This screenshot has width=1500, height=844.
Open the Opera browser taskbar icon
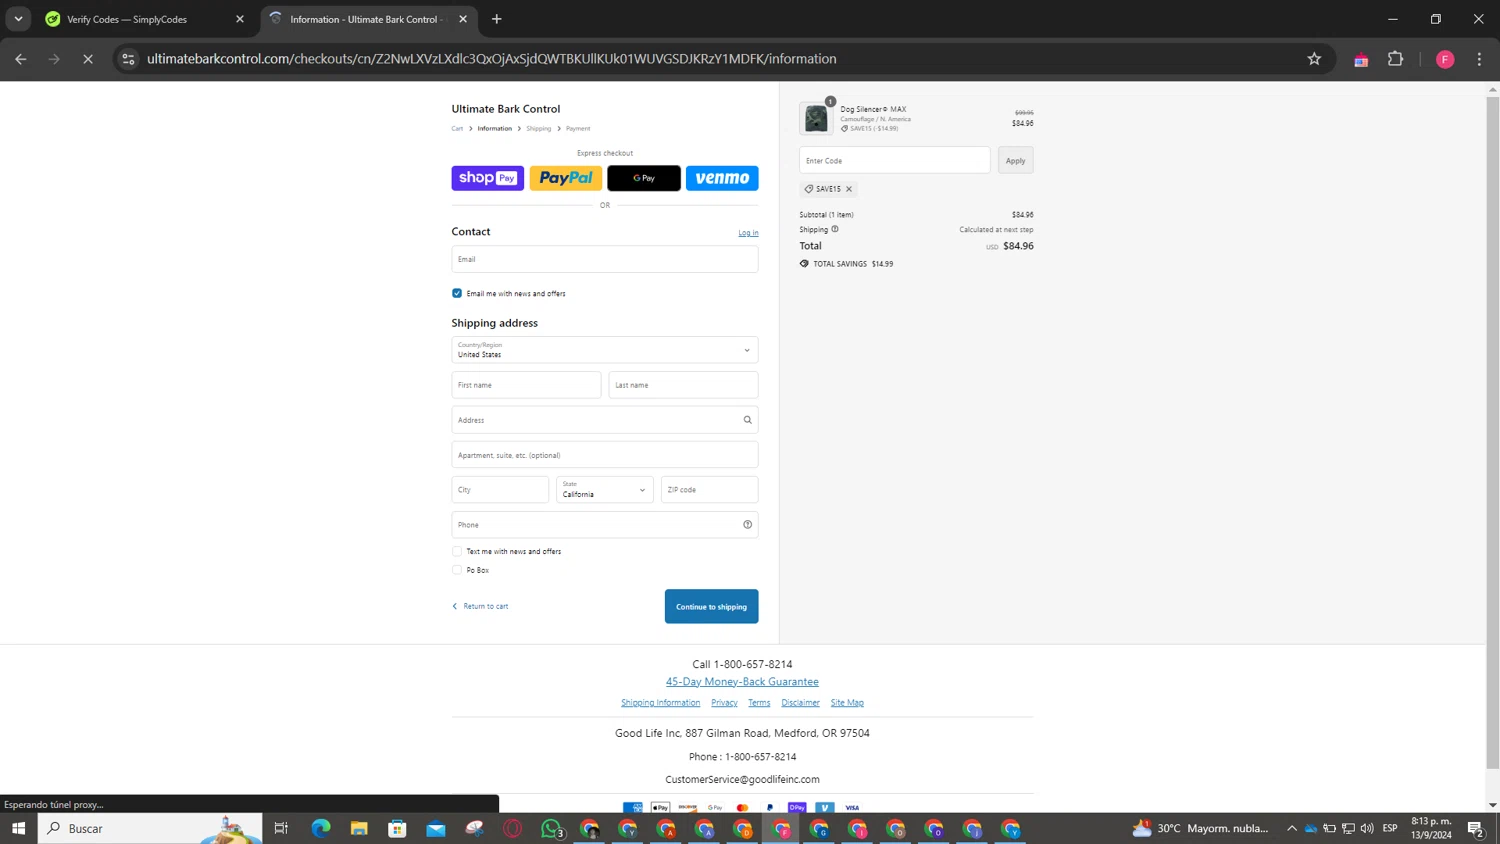513,828
